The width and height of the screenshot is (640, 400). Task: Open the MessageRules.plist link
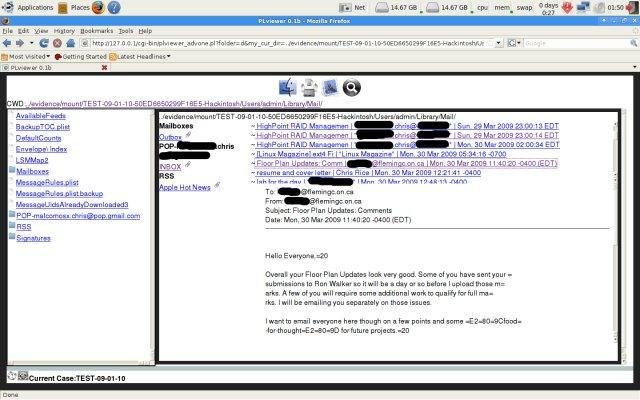(x=47, y=182)
